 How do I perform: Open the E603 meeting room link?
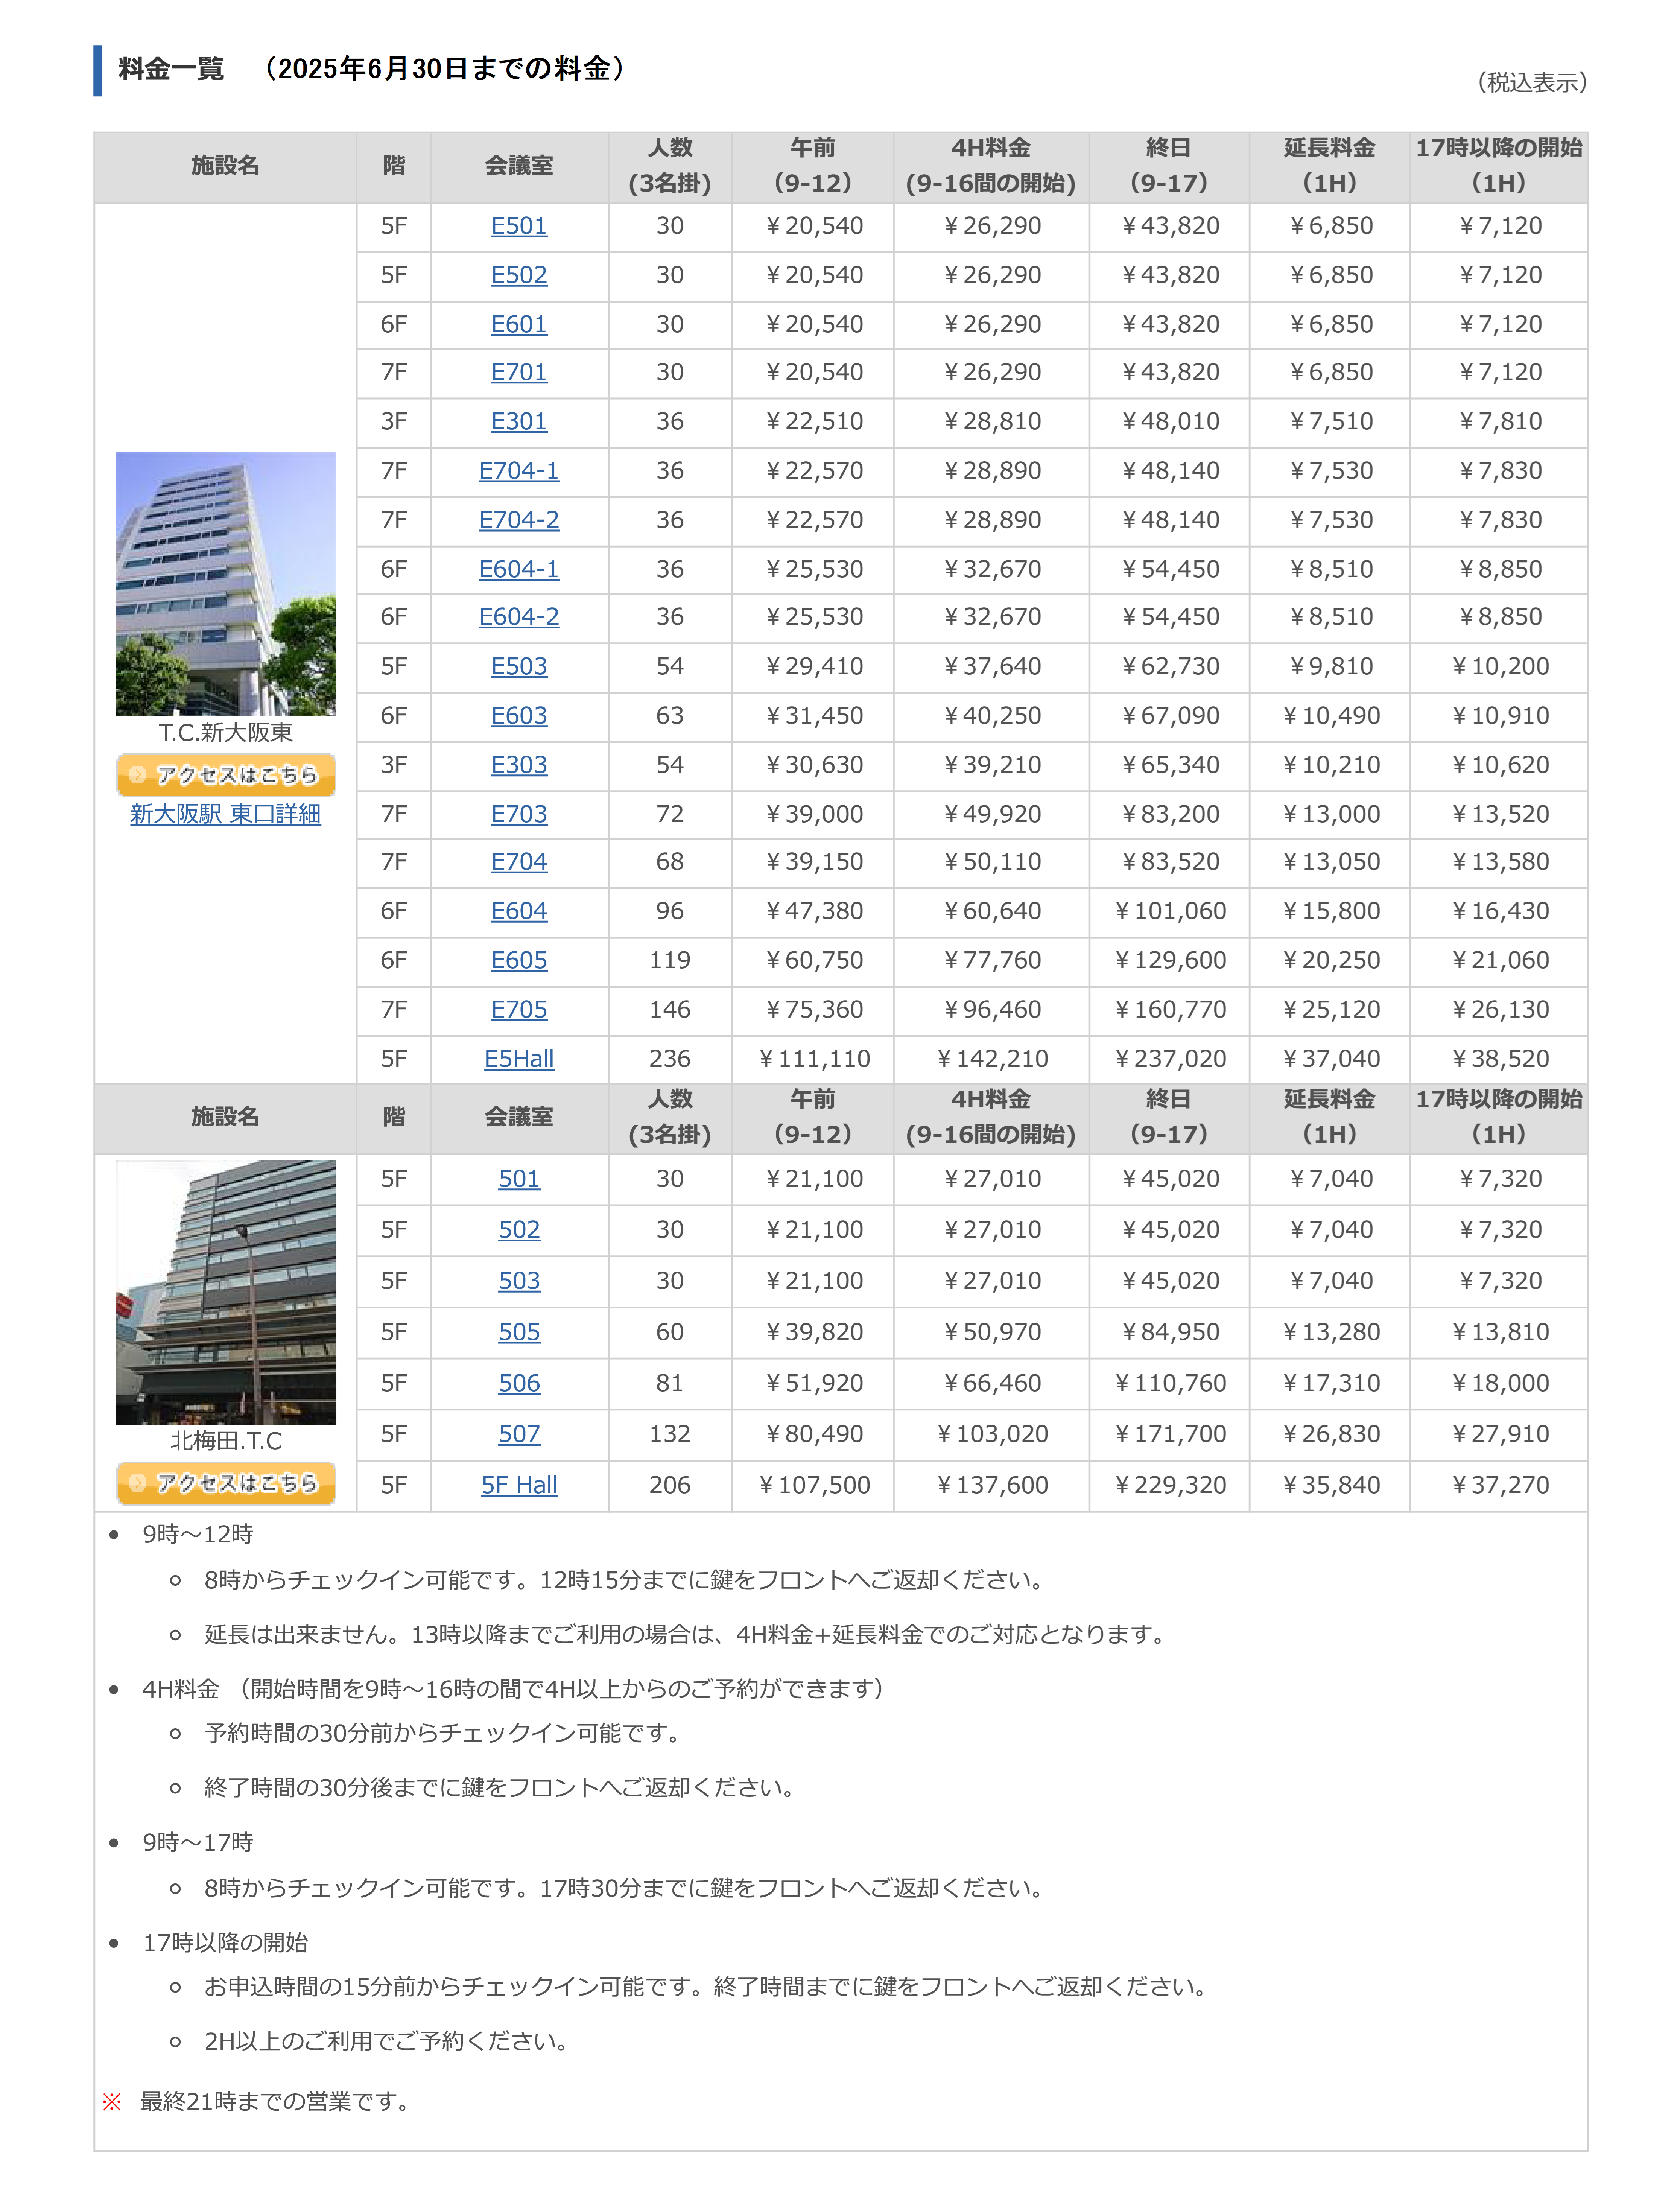519,716
